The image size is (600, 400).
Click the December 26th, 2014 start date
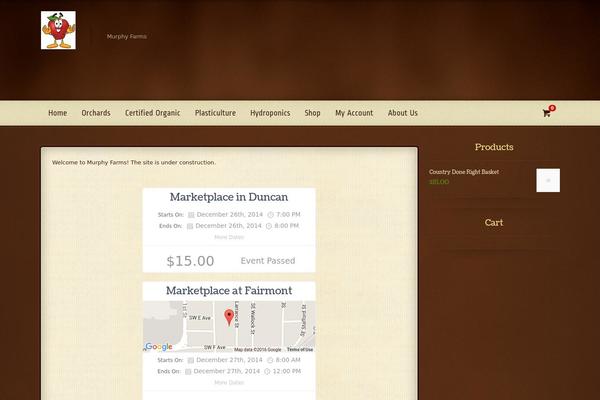click(230, 214)
